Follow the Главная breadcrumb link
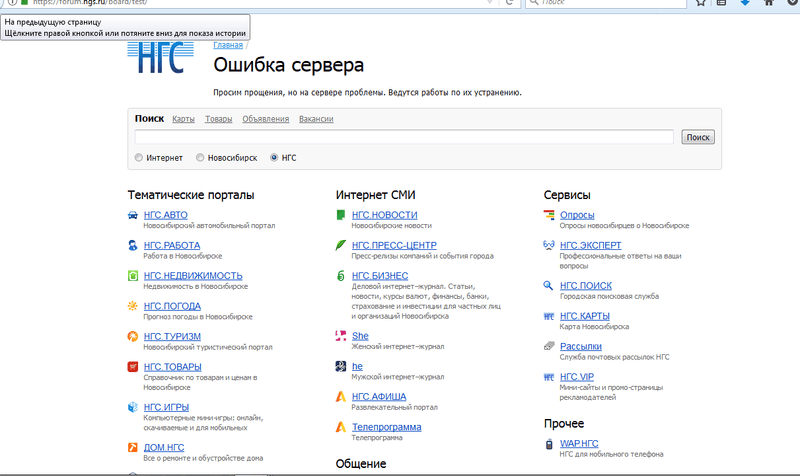The height and width of the screenshot is (476, 800). click(228, 45)
